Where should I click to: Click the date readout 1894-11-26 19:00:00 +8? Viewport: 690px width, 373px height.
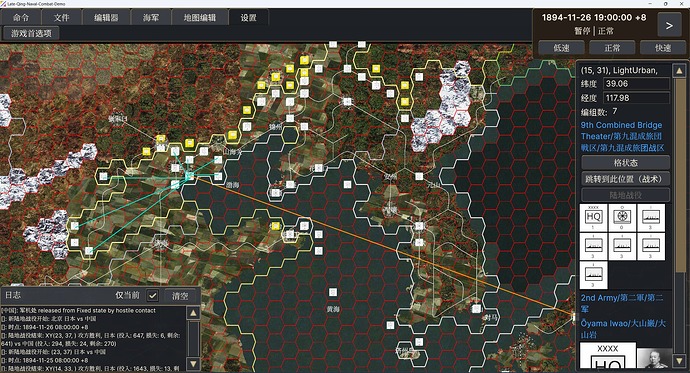pyautogui.click(x=594, y=18)
